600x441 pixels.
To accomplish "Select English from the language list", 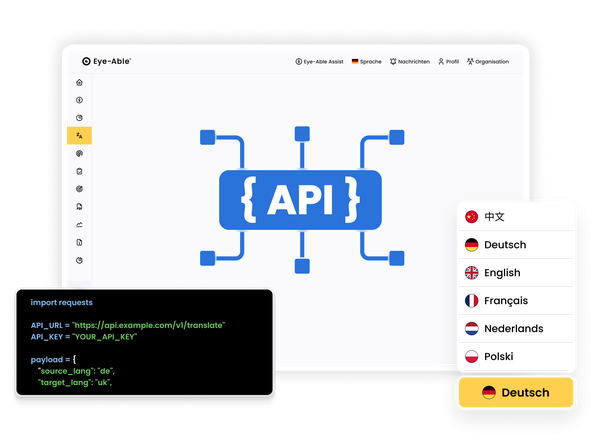I will click(516, 273).
